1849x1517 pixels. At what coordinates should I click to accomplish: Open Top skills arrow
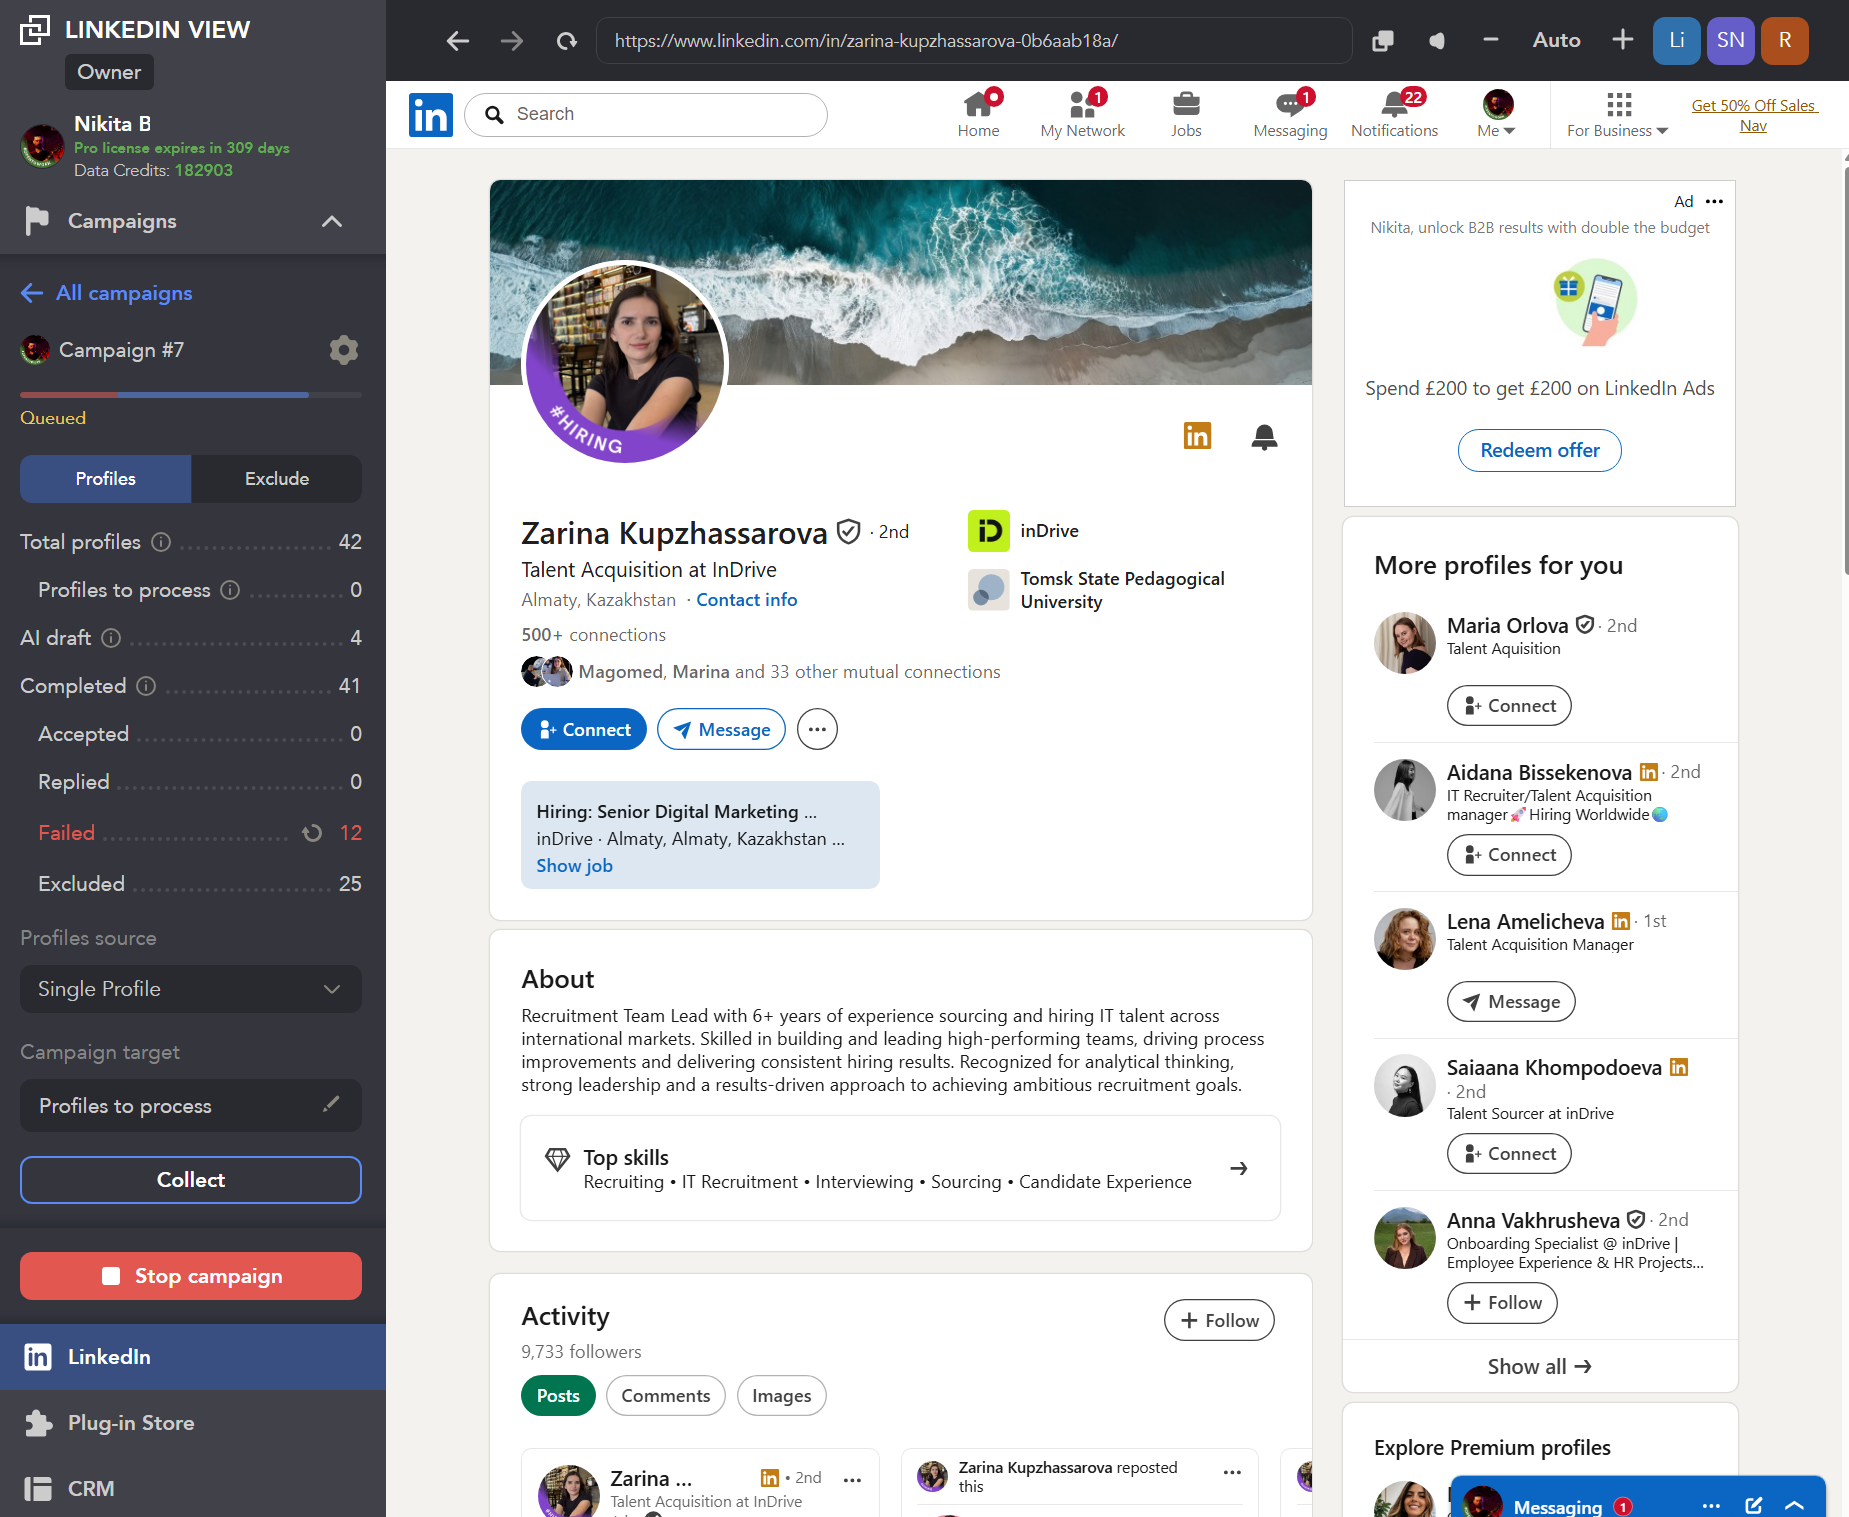point(1238,1168)
